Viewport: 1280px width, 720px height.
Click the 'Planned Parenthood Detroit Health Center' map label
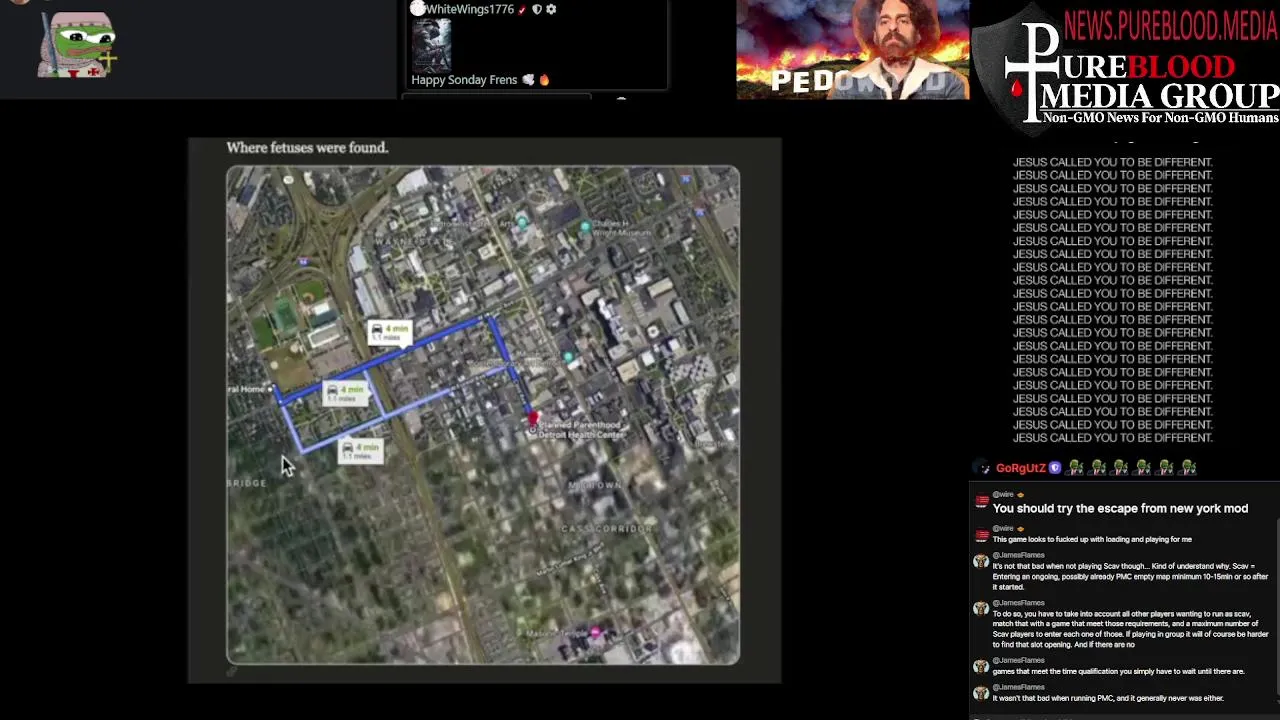[580, 430]
